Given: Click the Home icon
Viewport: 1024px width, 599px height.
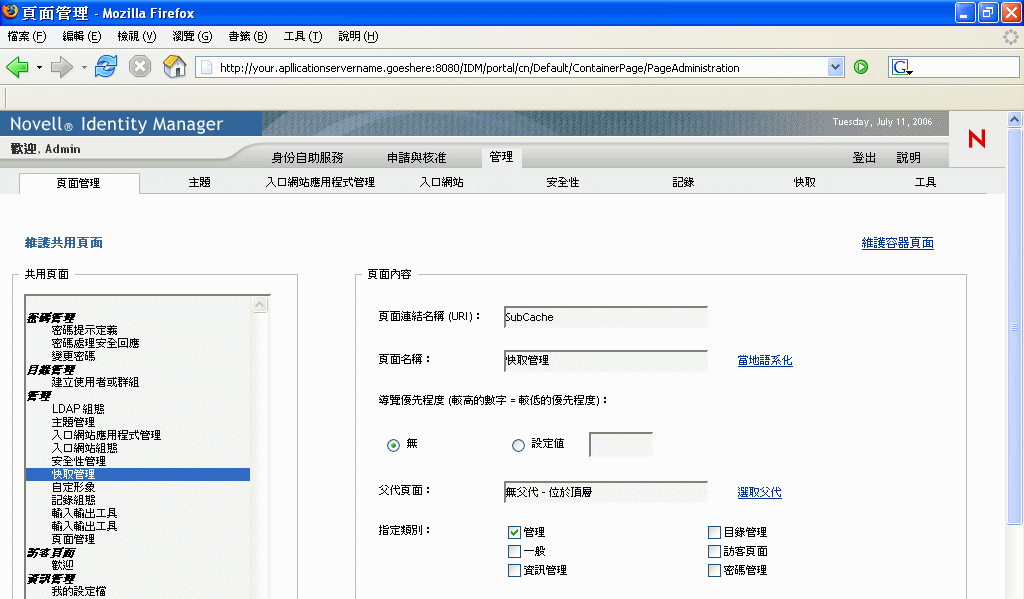Looking at the screenshot, I should pos(174,67).
